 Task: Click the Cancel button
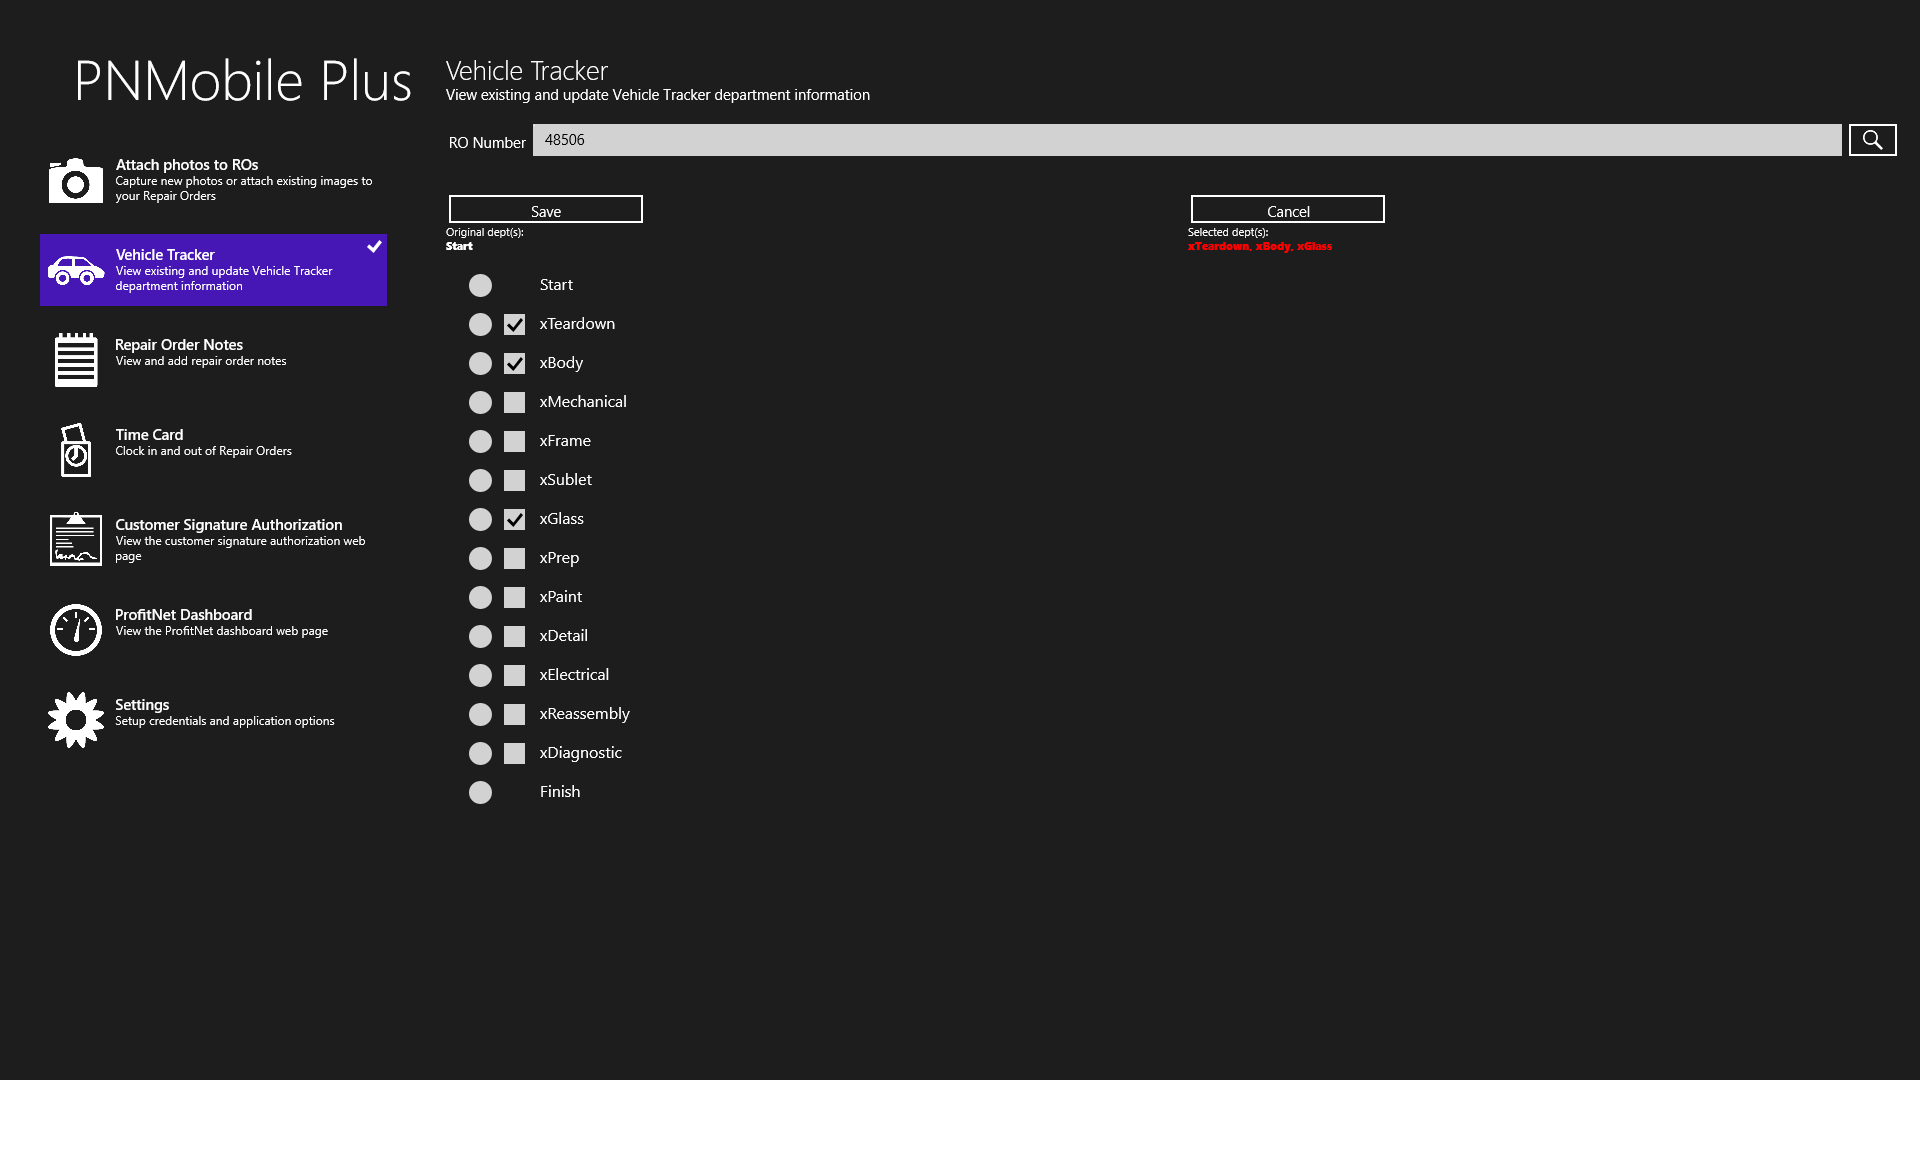pyautogui.click(x=1287, y=209)
